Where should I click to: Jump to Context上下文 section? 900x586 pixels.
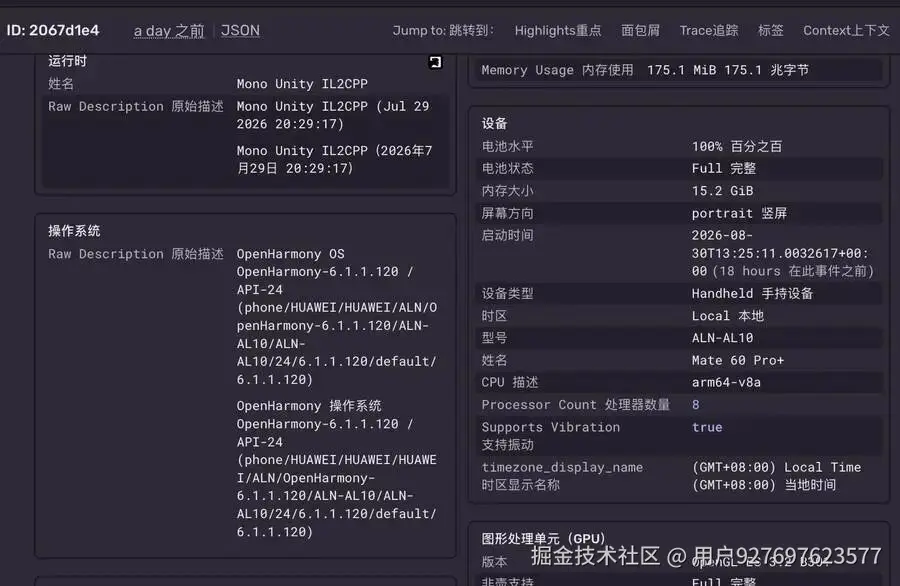coord(846,30)
